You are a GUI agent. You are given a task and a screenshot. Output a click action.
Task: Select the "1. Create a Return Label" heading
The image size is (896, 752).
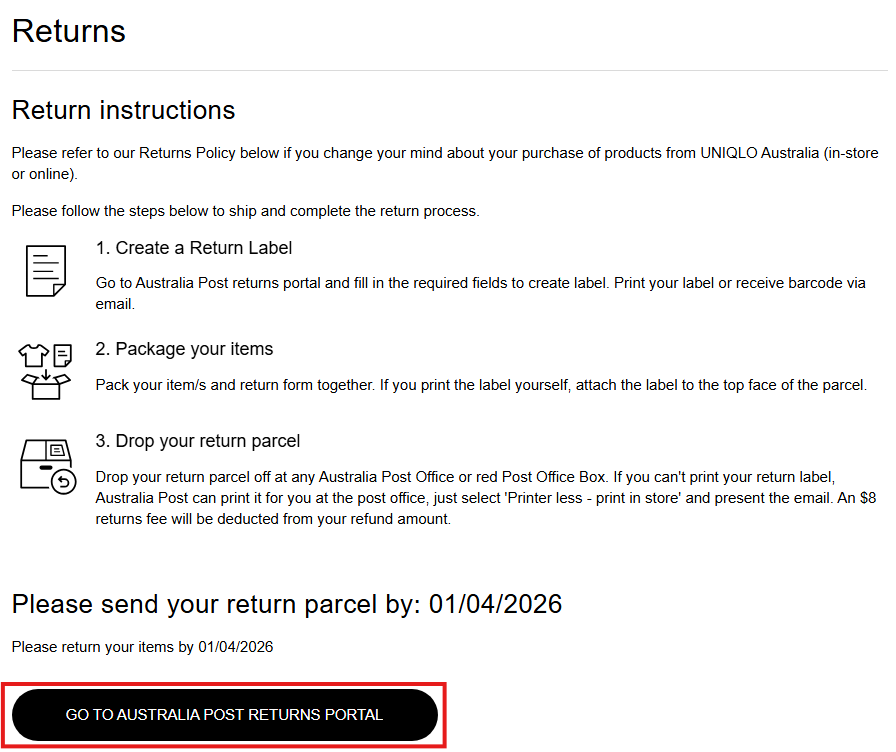pyautogui.click(x=194, y=248)
